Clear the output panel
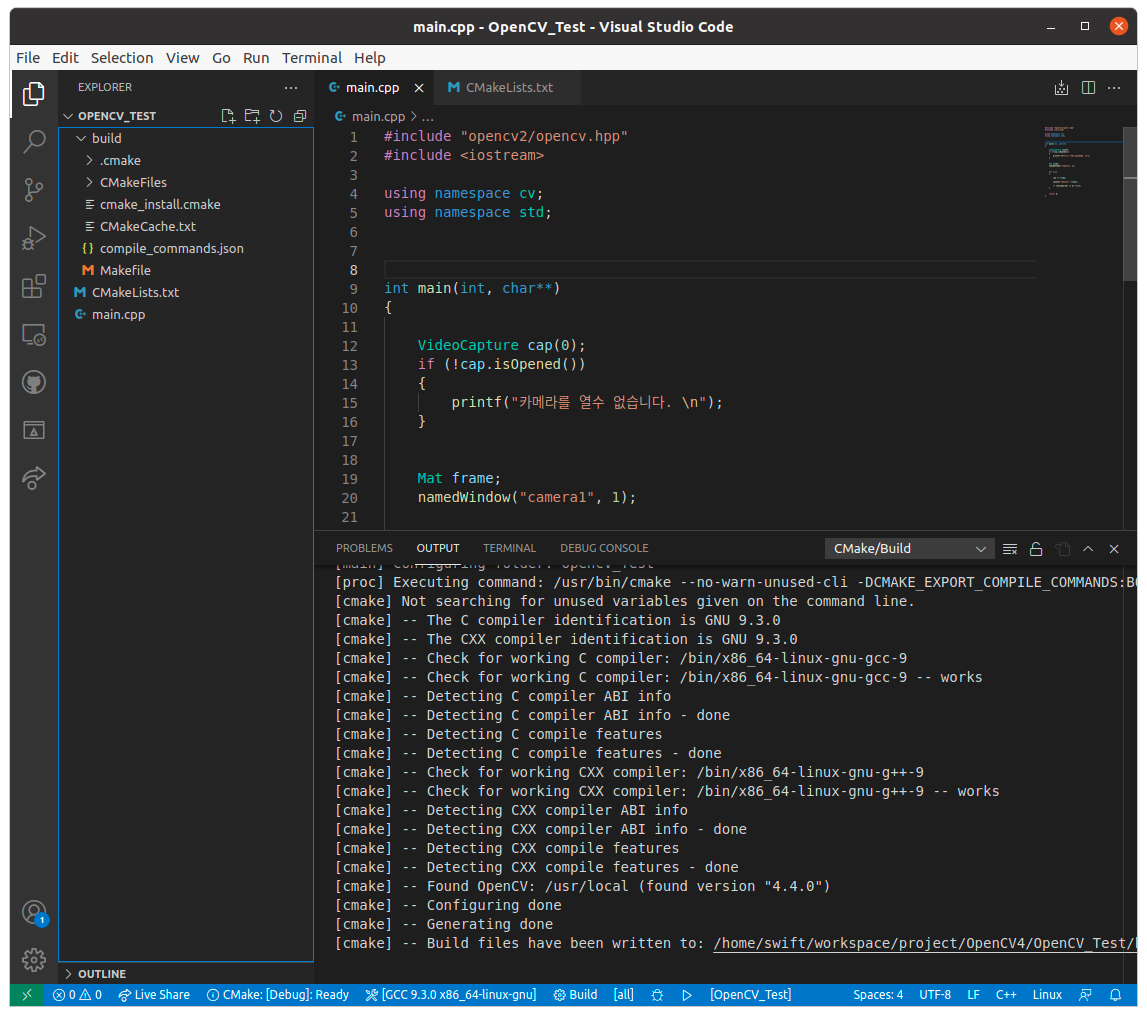 [1009, 549]
